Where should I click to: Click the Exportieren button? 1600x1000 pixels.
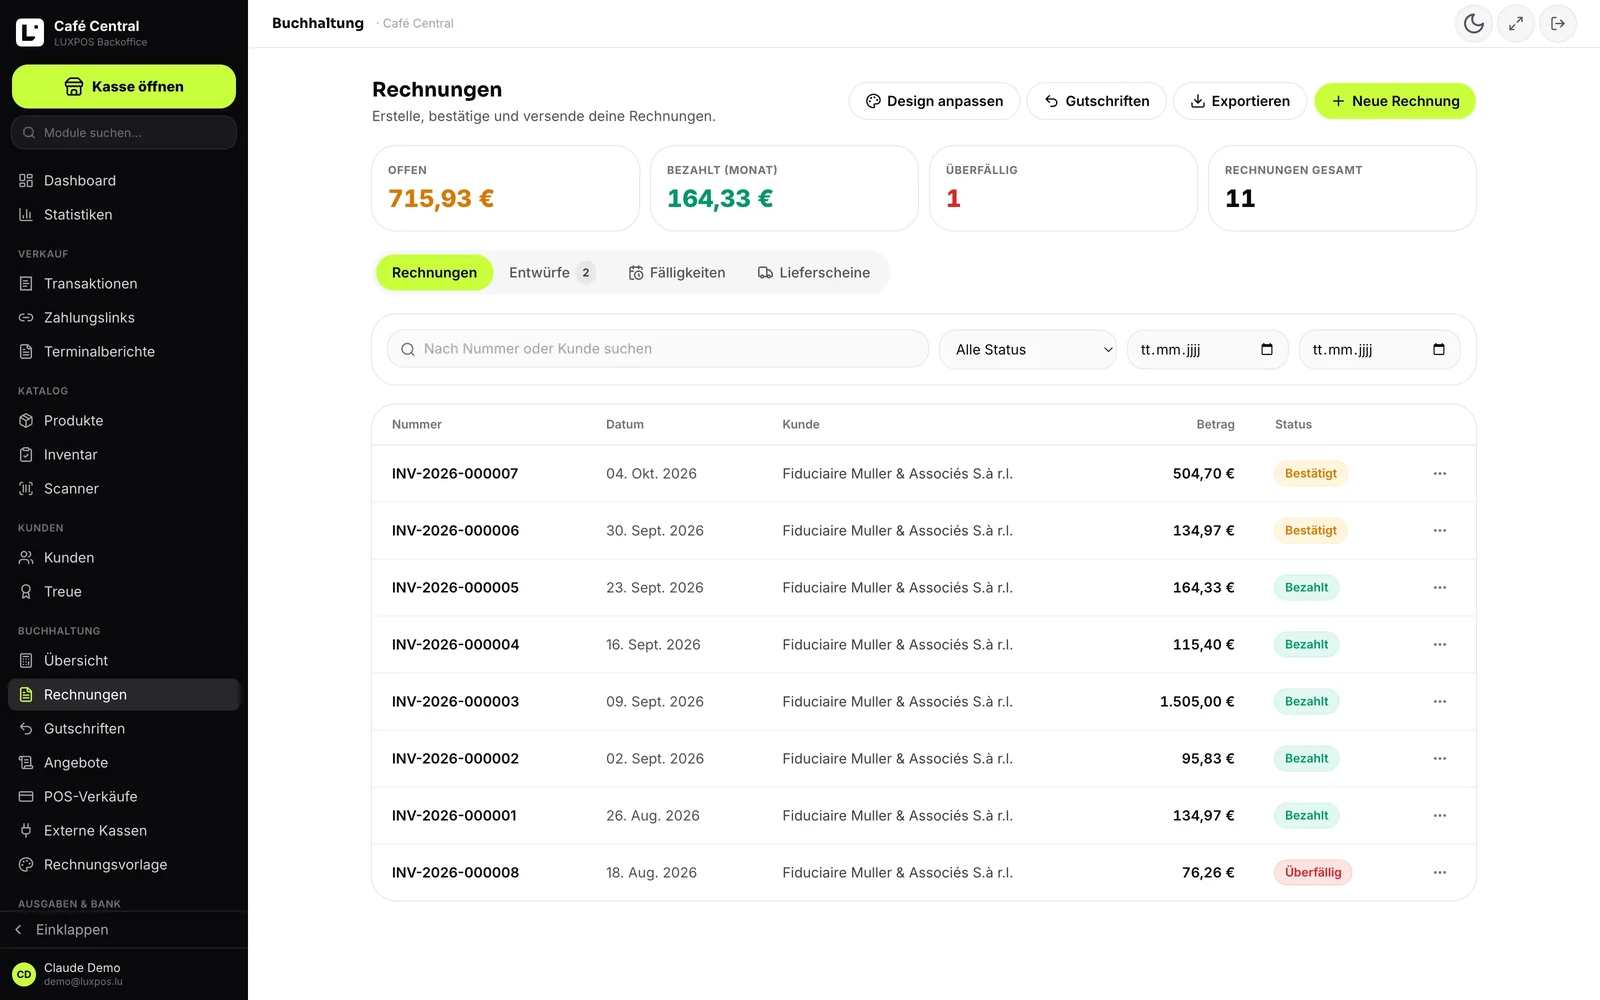pyautogui.click(x=1240, y=101)
